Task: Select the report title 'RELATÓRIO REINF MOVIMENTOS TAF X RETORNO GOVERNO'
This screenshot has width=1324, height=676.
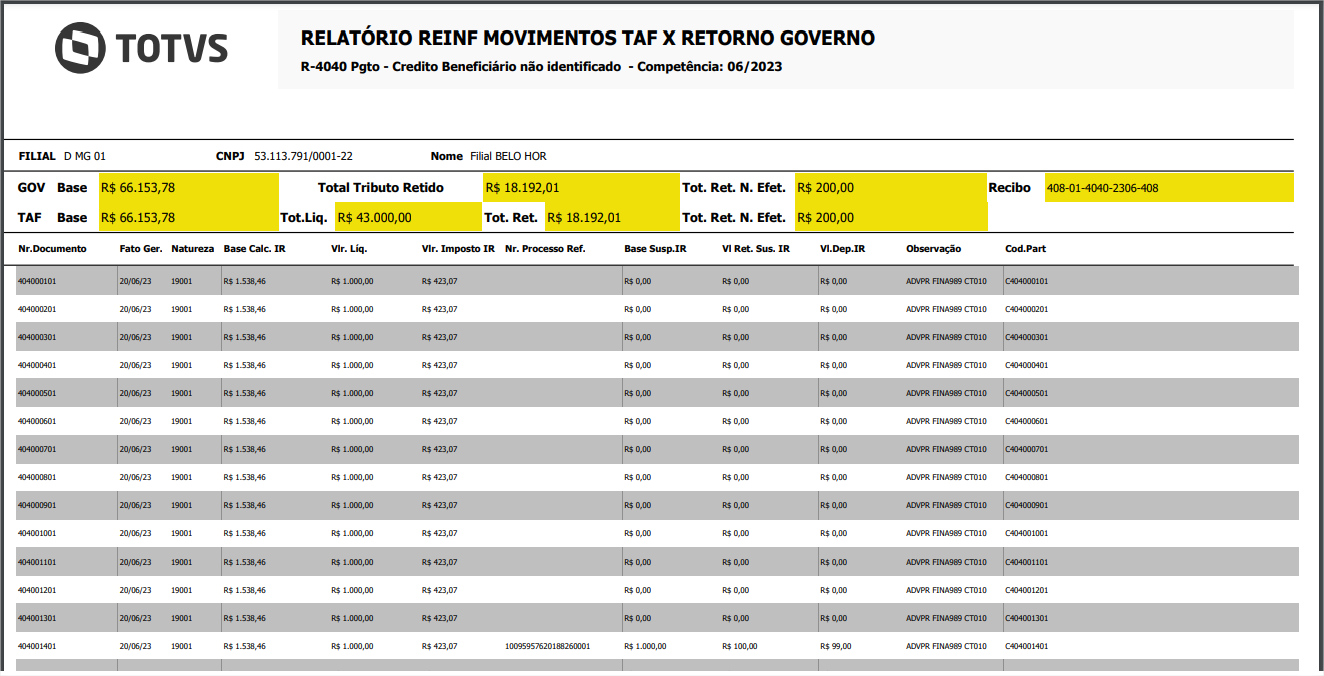Action: point(588,39)
